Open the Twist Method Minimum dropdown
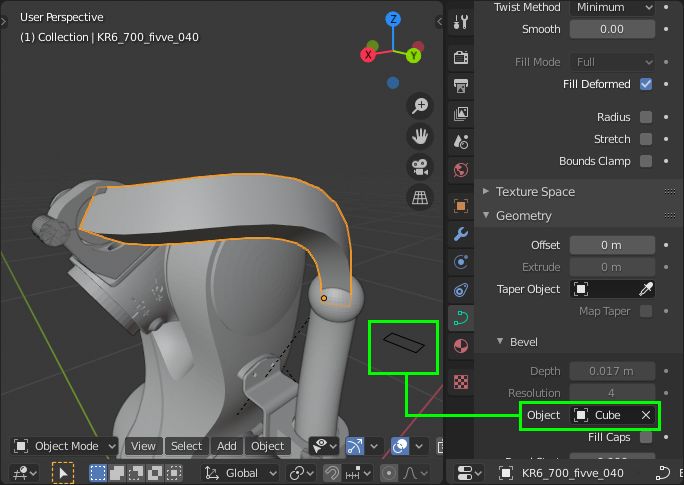Screen dimensions: 684x485 pos(612,7)
